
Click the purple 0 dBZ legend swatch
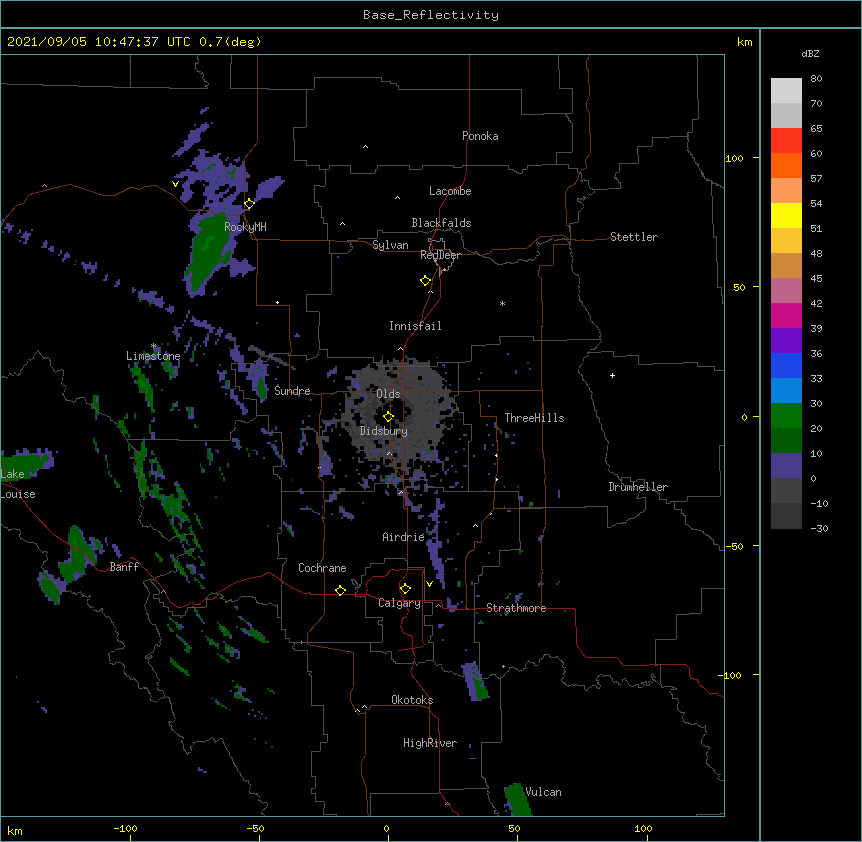[786, 466]
